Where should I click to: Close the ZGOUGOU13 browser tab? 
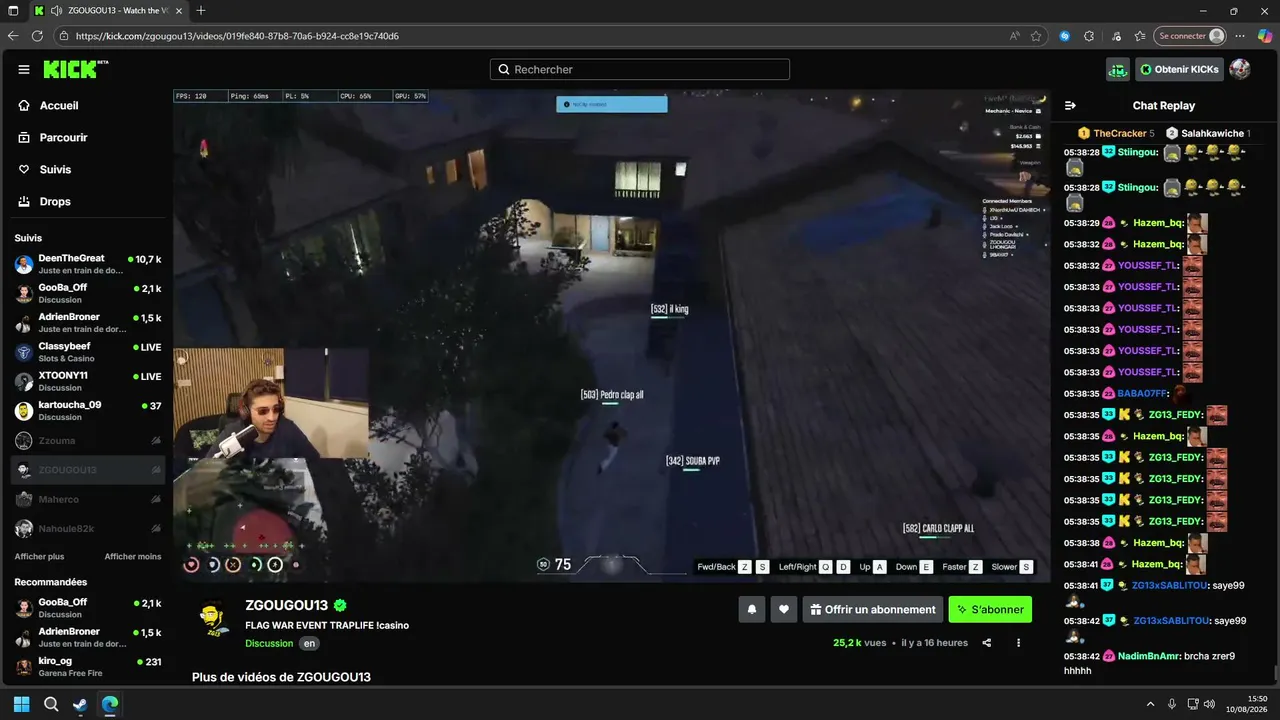(181, 10)
